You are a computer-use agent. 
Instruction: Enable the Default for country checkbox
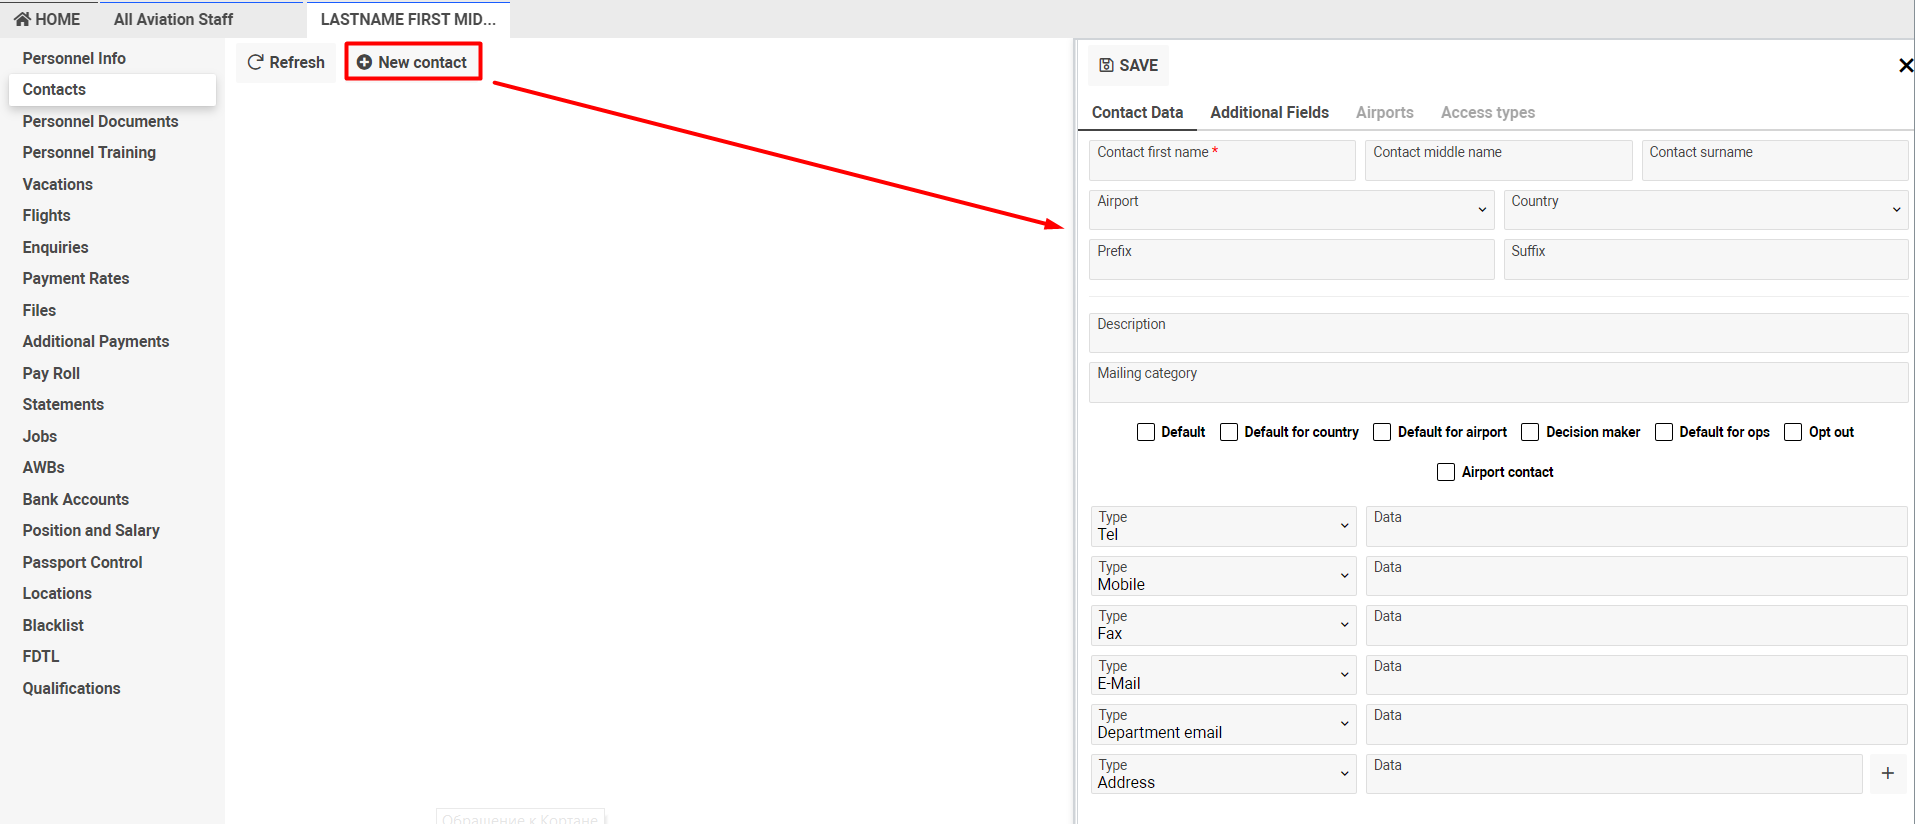pos(1229,432)
